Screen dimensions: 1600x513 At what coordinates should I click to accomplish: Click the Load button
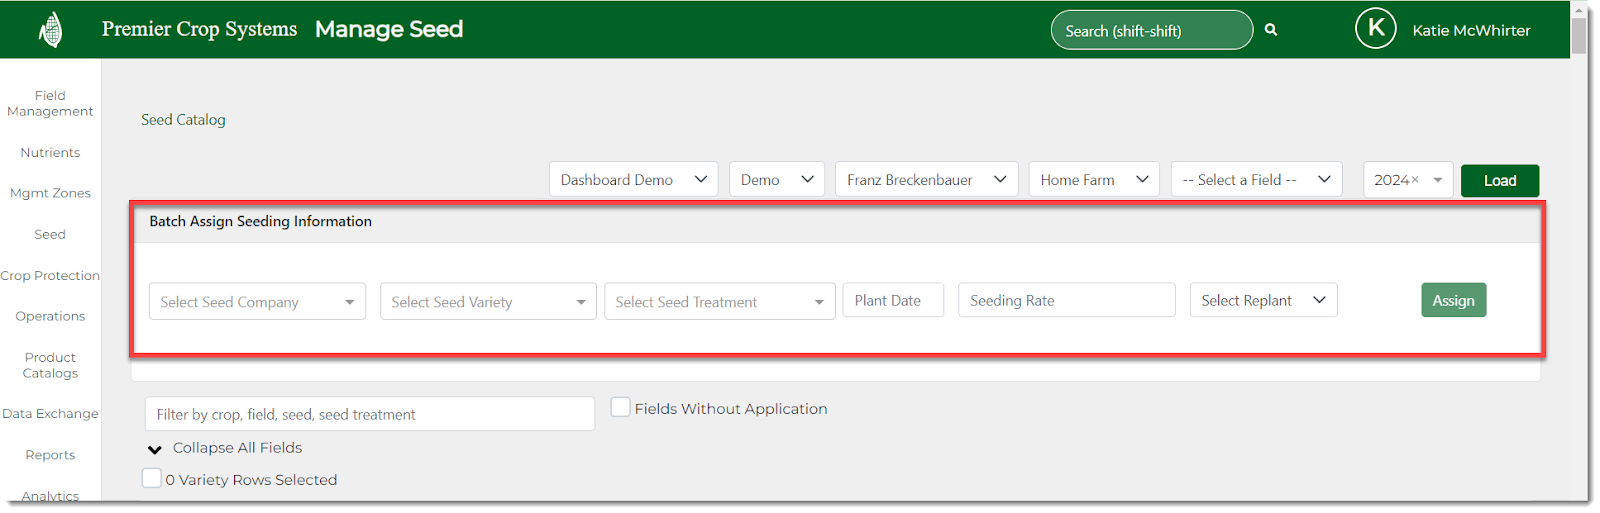[x=1500, y=181]
